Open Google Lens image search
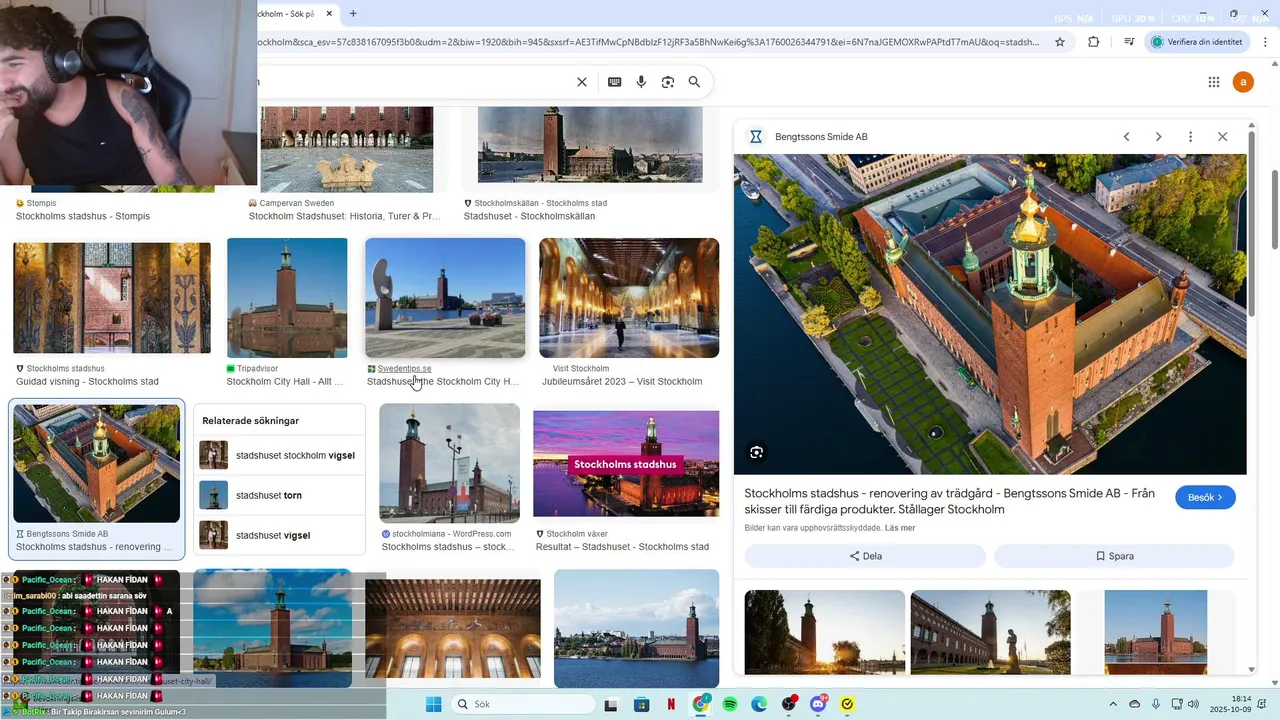The image size is (1280, 720). (668, 82)
